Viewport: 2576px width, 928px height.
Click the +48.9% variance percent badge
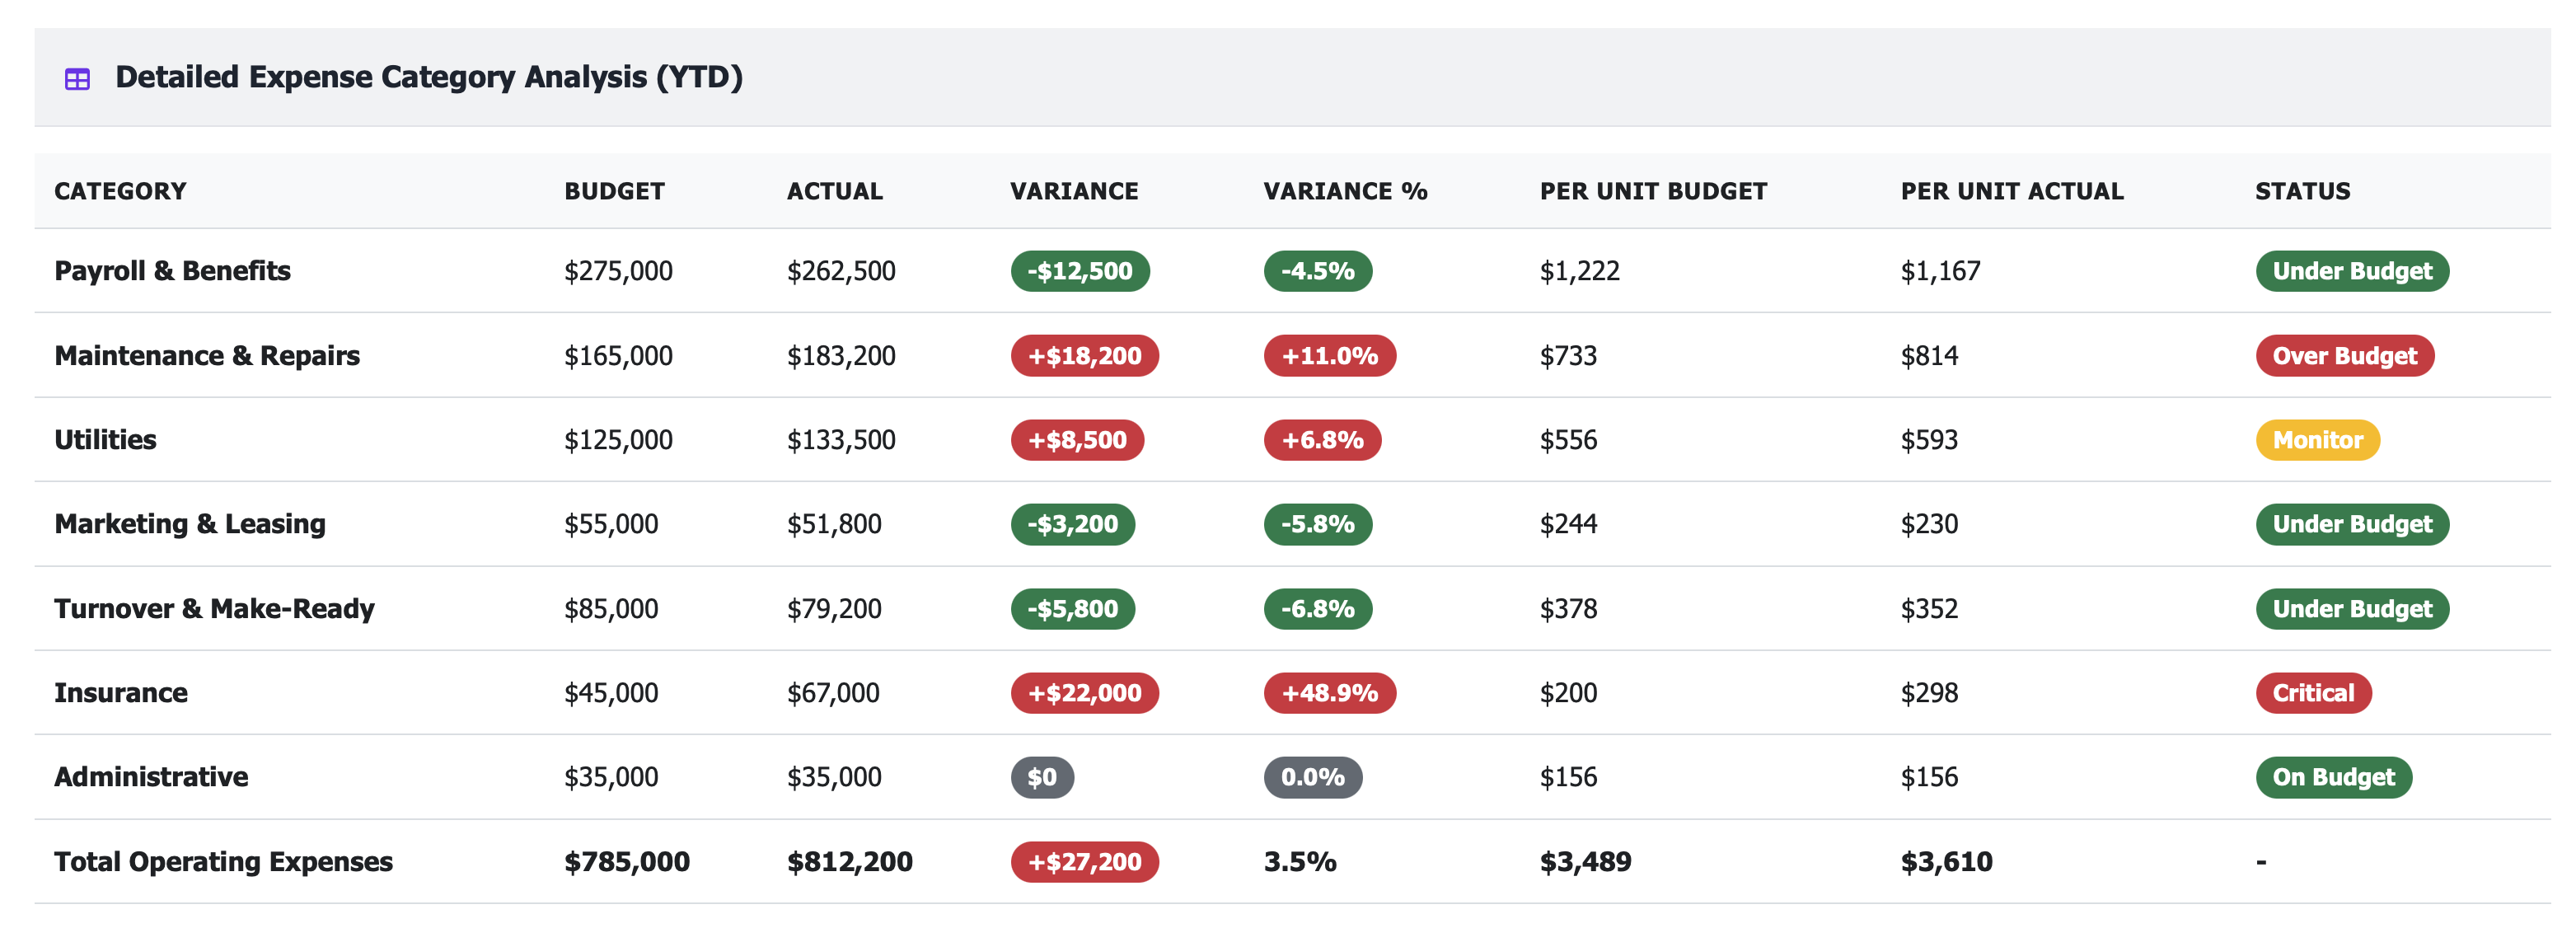[1329, 693]
